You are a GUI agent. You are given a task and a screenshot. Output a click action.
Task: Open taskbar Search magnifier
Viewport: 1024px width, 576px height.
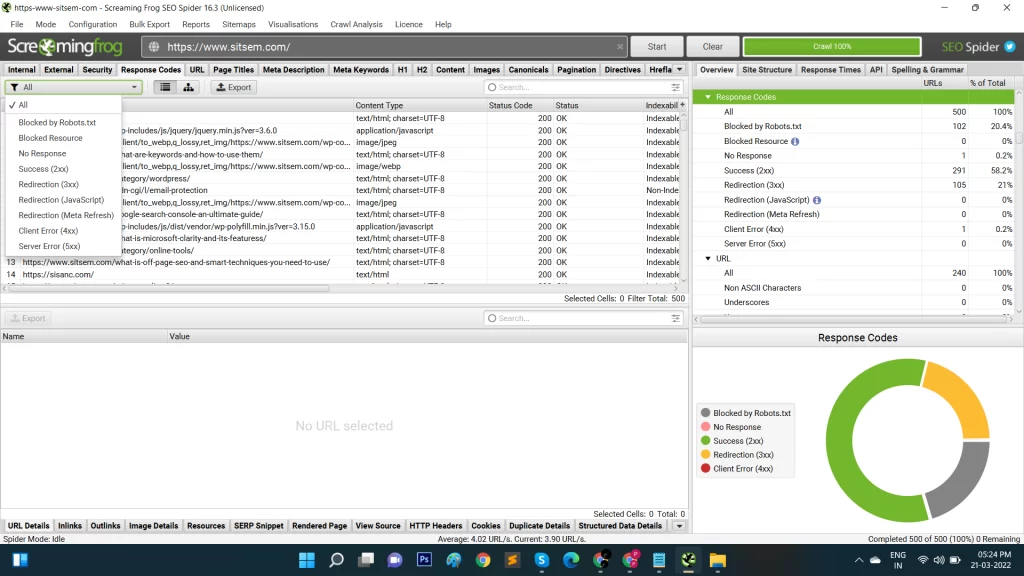(x=336, y=560)
